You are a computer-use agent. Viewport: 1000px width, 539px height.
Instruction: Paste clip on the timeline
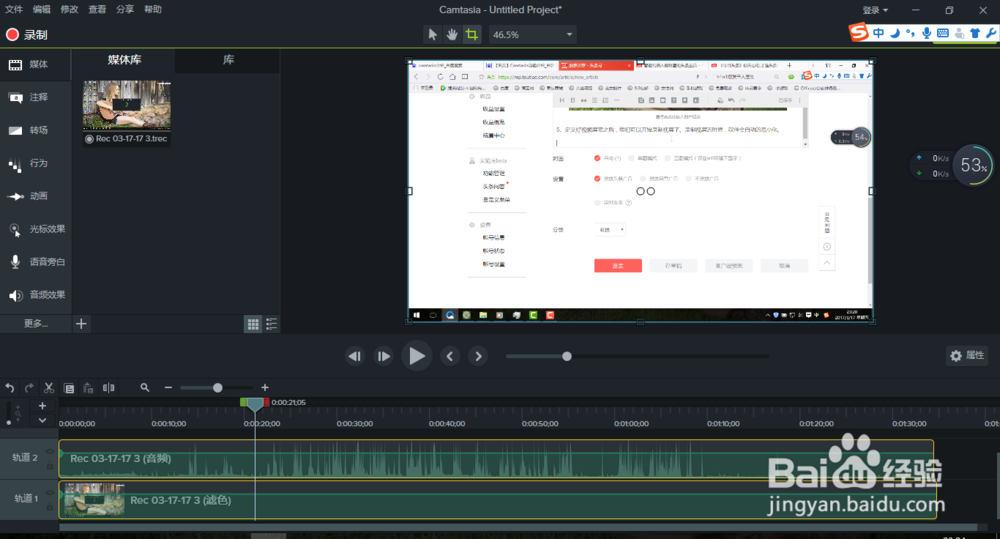(x=88, y=388)
